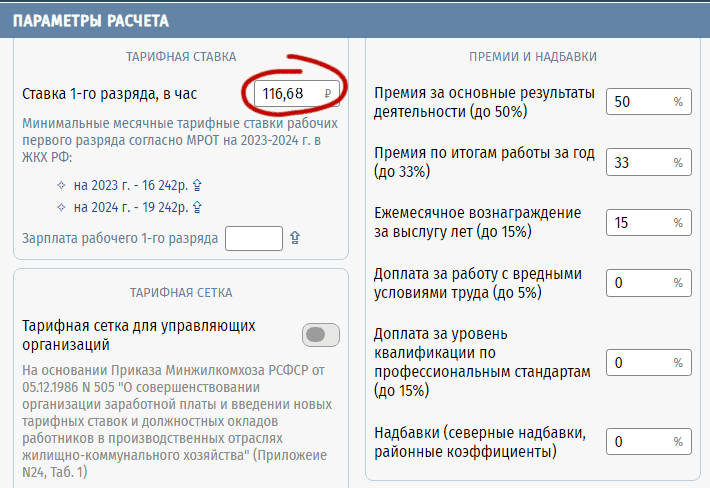710x488 pixels.
Task: Click the label Премия по итогам работы за год
Action: (484, 162)
